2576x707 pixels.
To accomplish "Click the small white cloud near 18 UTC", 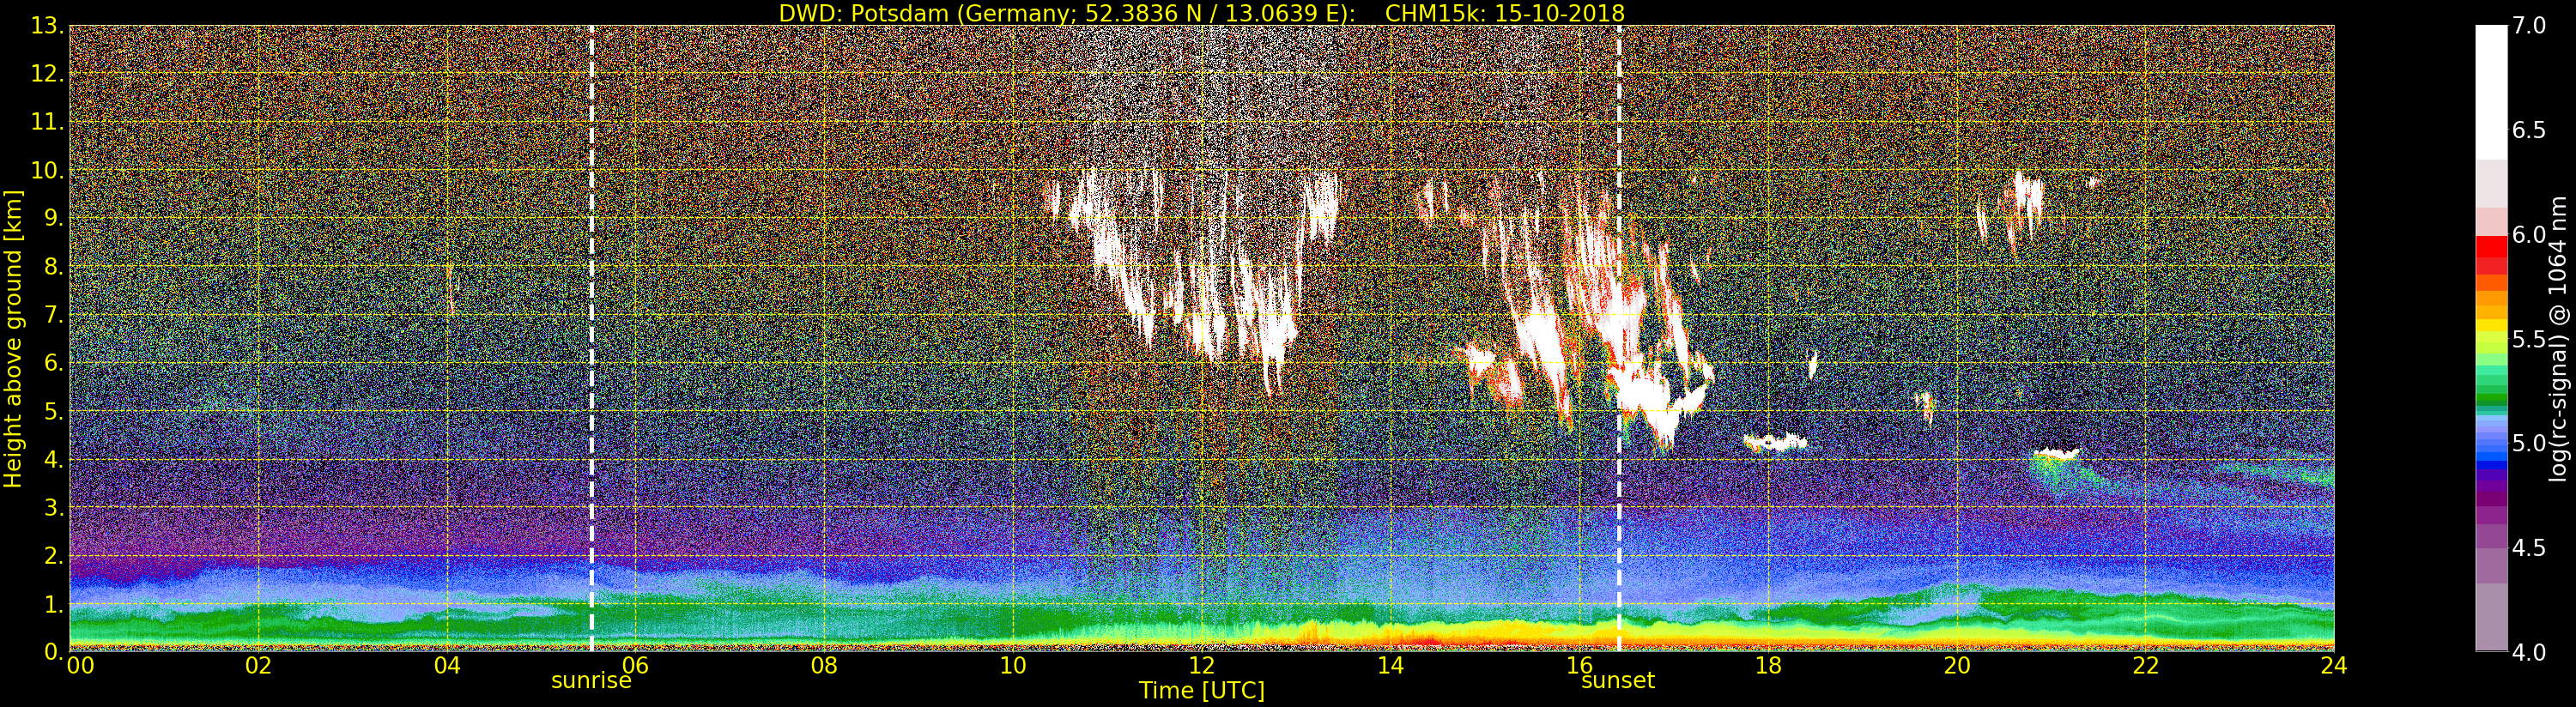I will 1776,441.
